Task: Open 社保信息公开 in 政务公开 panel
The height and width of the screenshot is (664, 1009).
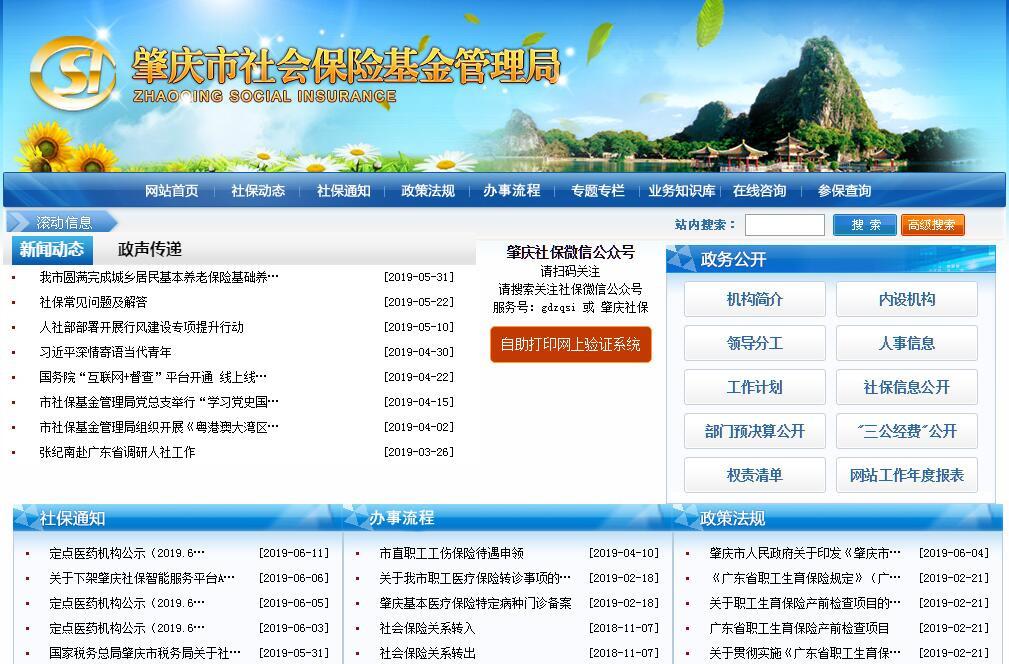Action: pos(906,387)
